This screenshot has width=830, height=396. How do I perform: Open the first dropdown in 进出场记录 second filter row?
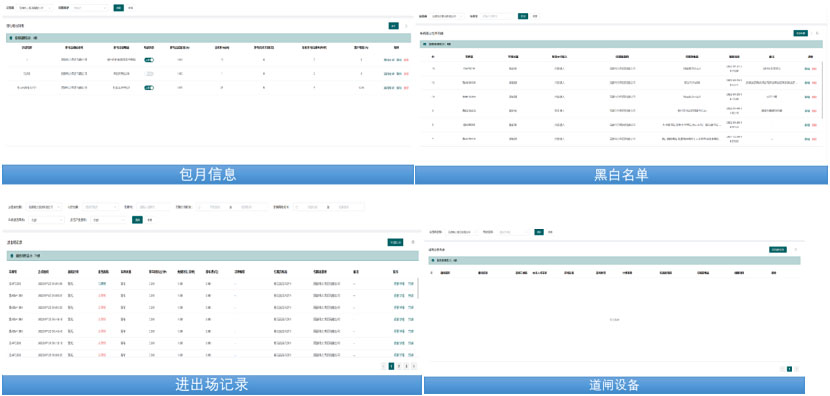tap(47, 220)
